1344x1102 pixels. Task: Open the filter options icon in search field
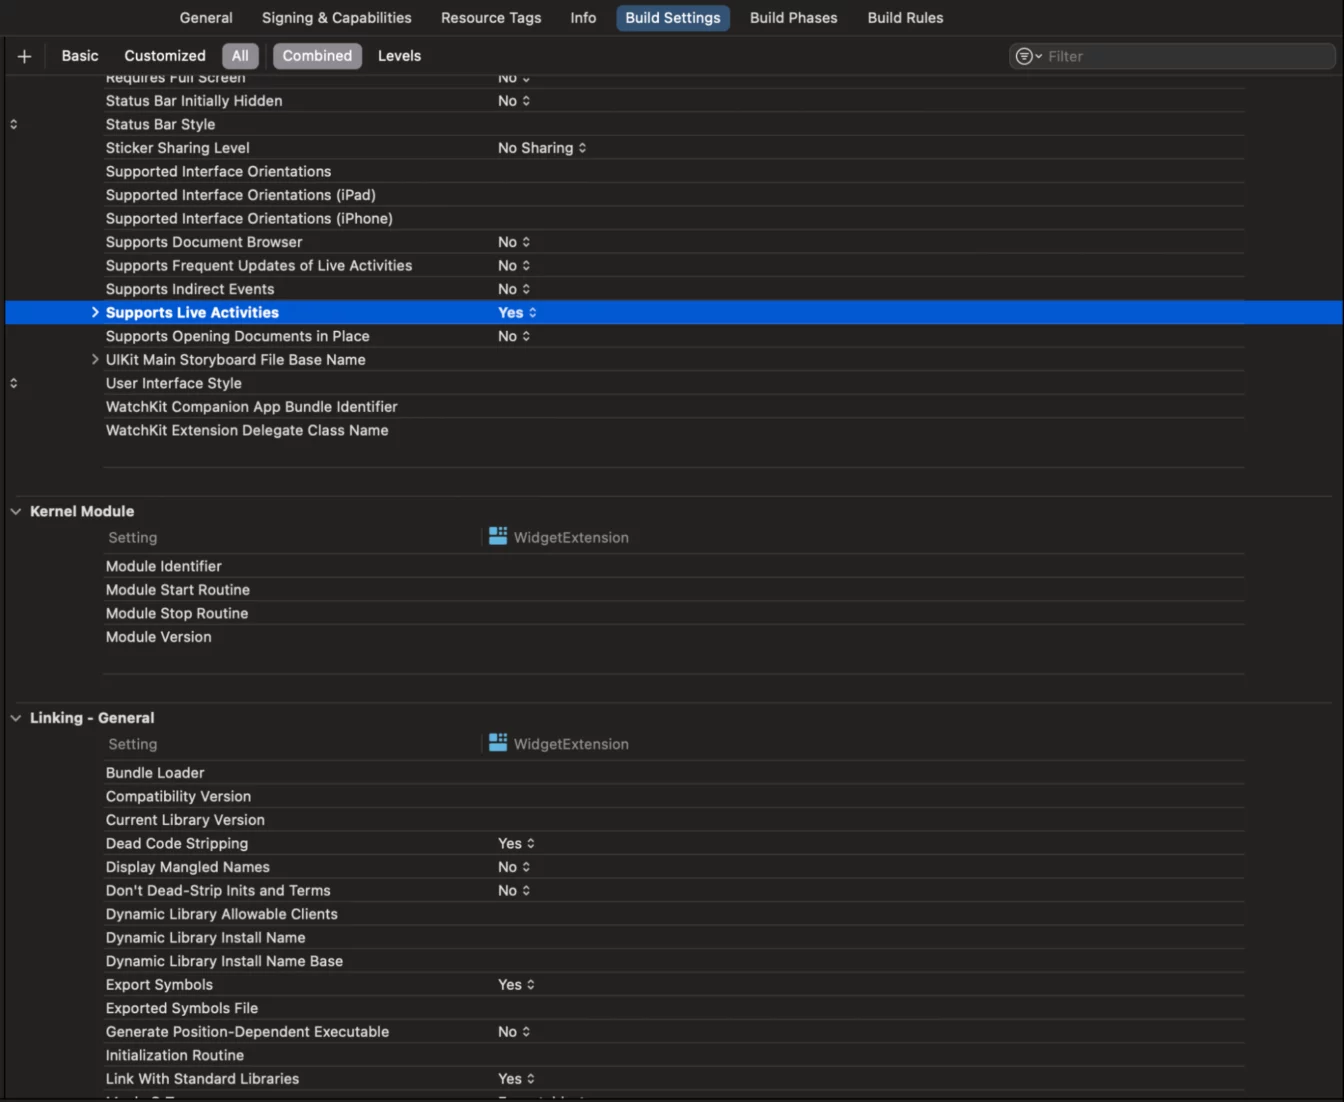point(1028,56)
